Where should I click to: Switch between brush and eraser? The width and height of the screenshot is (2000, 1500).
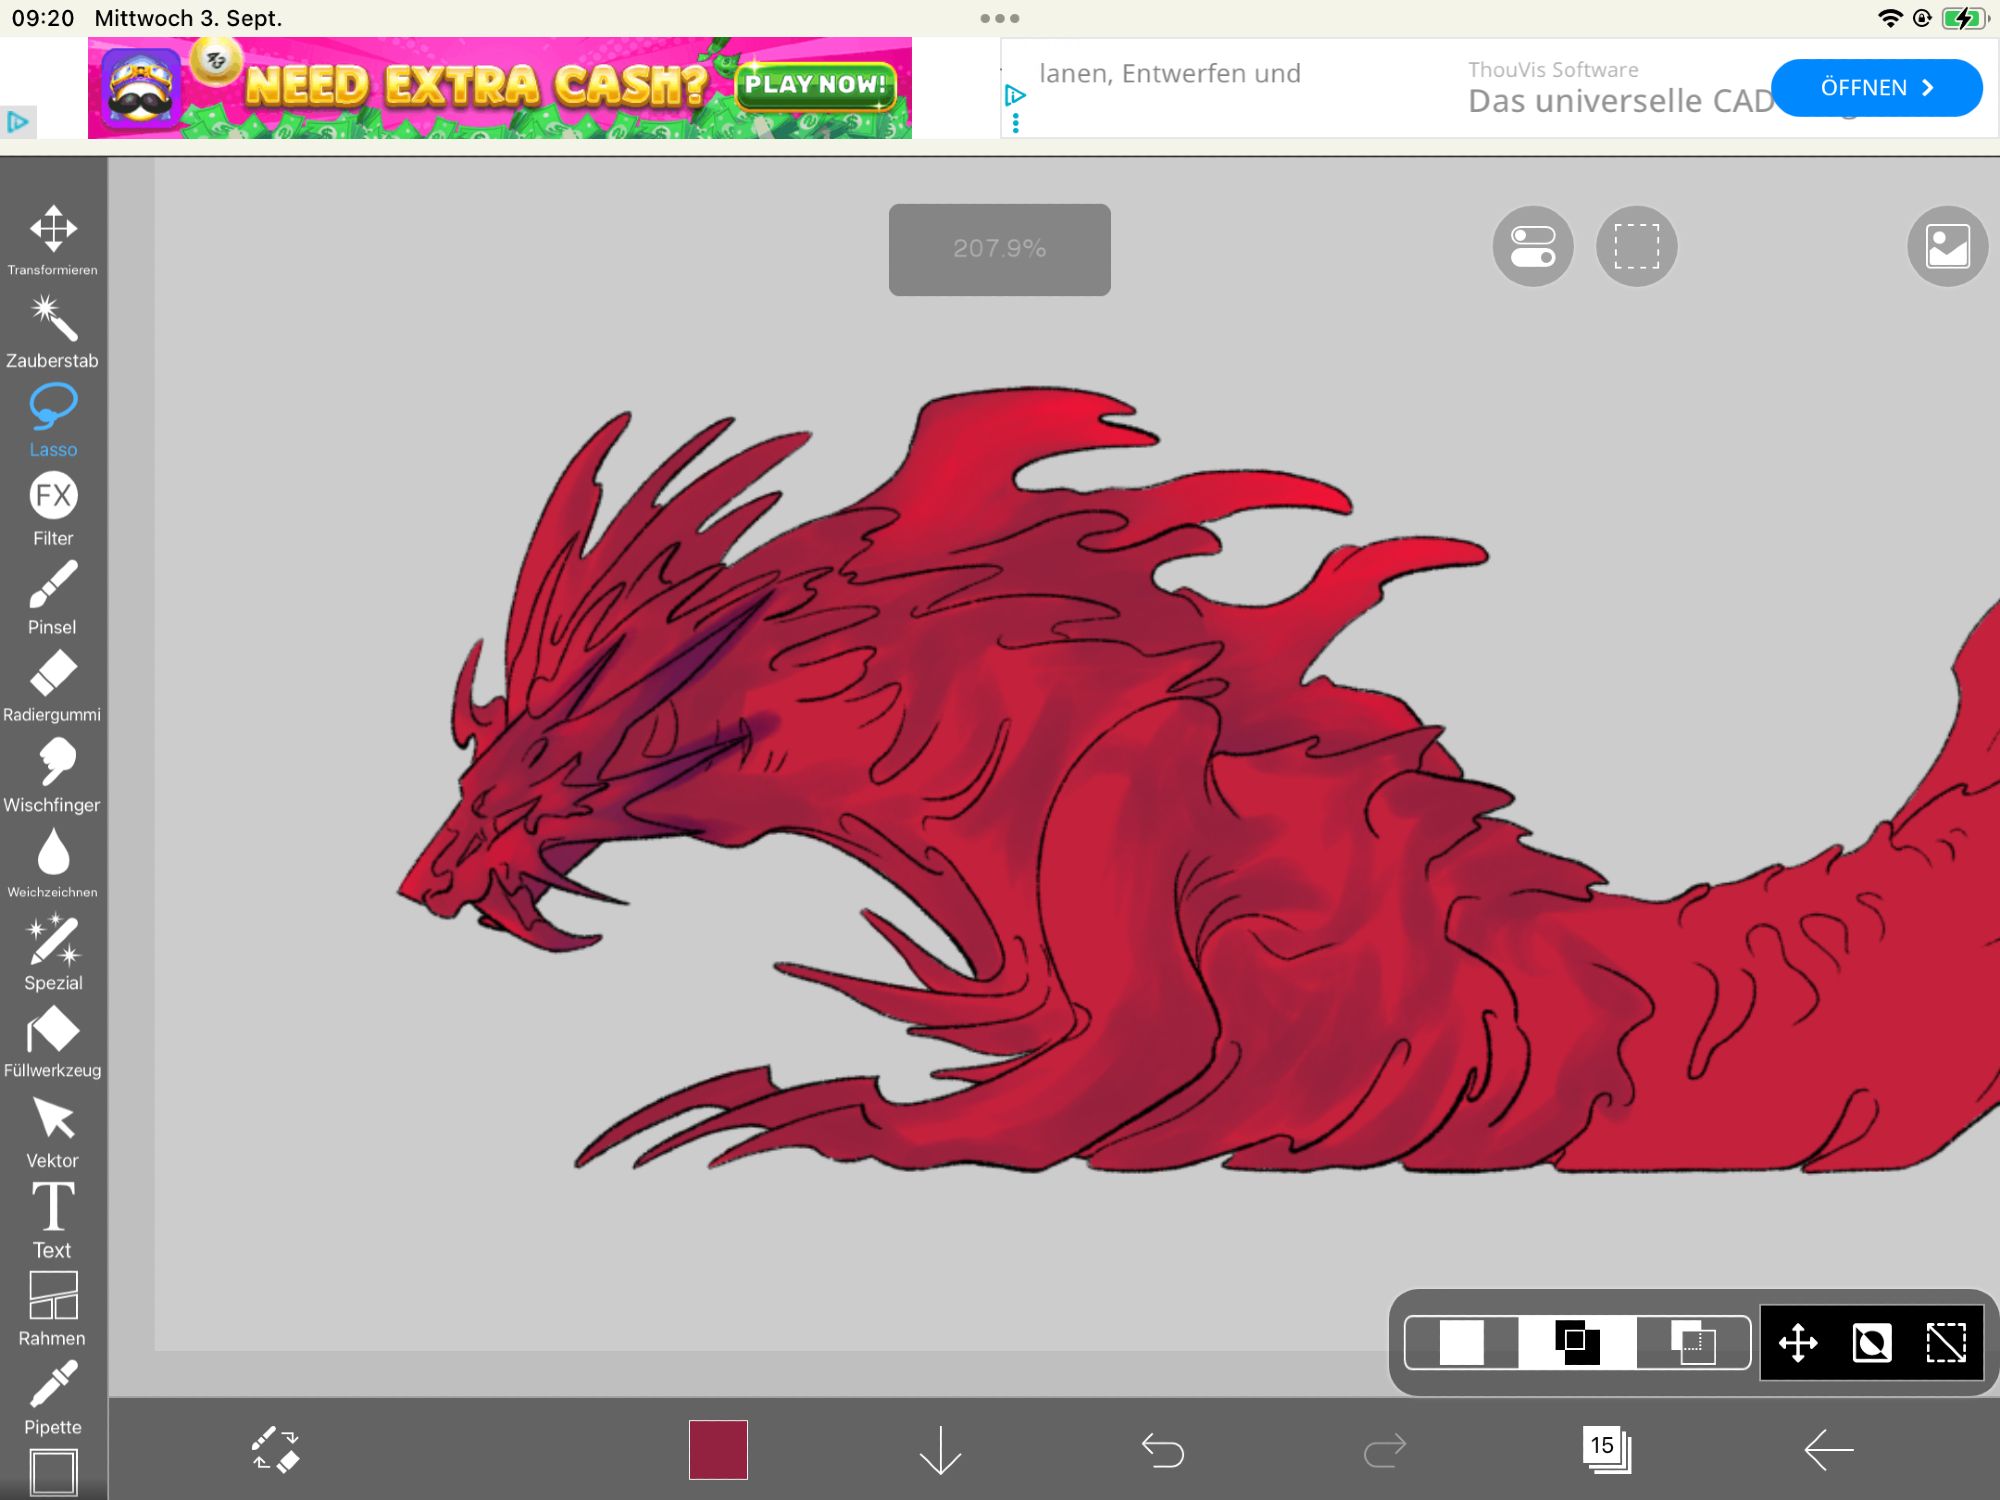(275, 1449)
